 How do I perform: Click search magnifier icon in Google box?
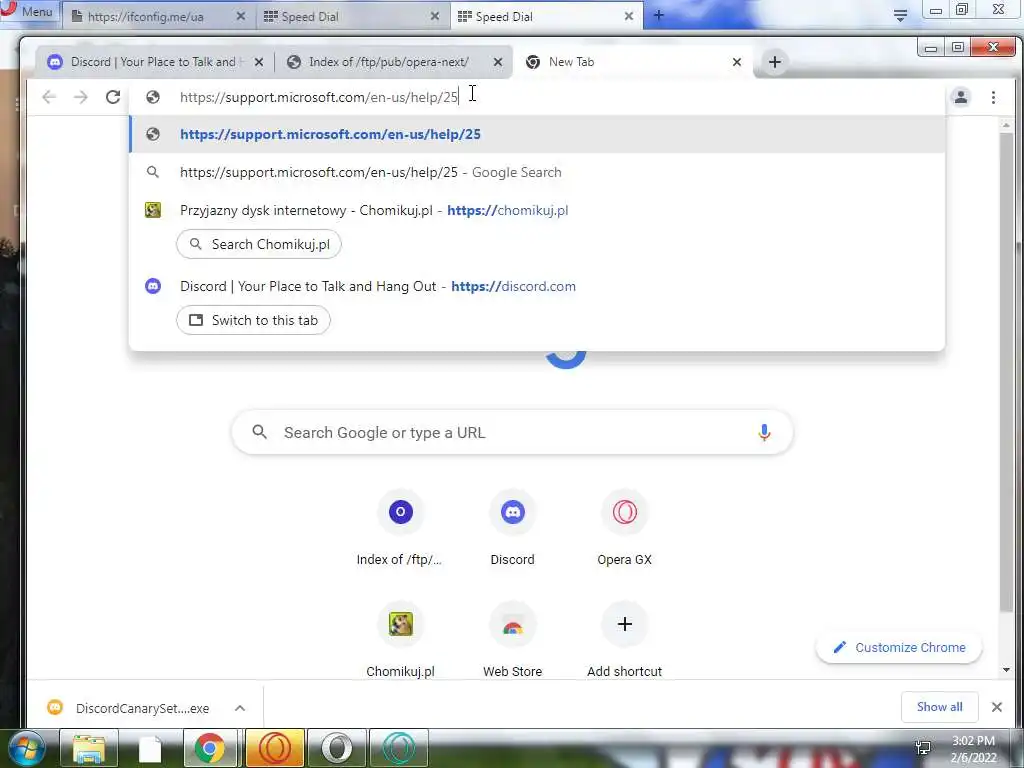[259, 432]
